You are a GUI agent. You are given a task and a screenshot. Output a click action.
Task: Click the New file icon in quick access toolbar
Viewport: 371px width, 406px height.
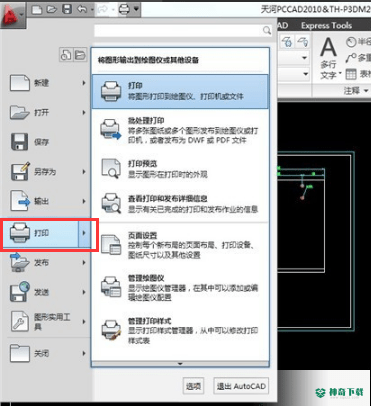(37, 9)
